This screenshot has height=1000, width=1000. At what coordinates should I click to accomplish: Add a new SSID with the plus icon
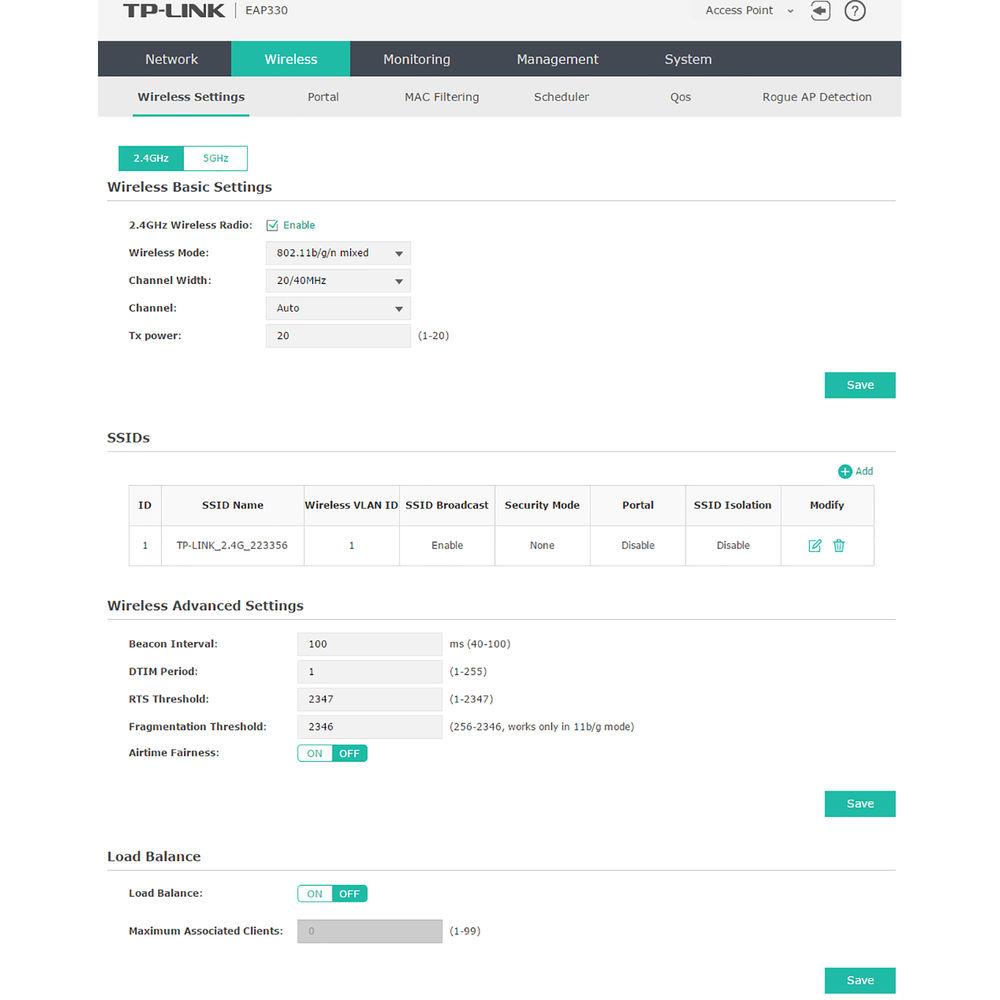(845, 471)
